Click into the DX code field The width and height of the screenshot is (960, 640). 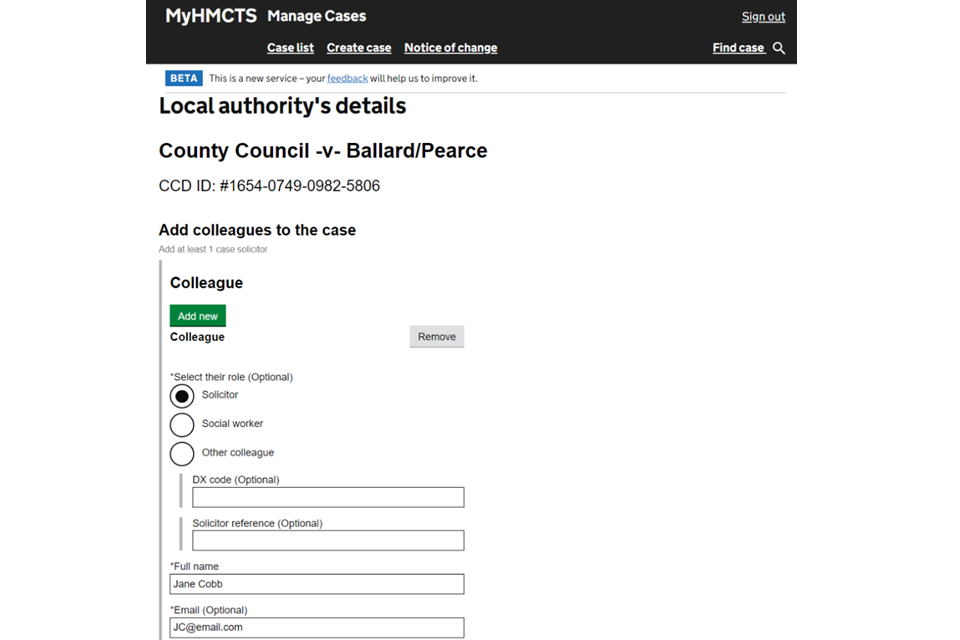[328, 497]
